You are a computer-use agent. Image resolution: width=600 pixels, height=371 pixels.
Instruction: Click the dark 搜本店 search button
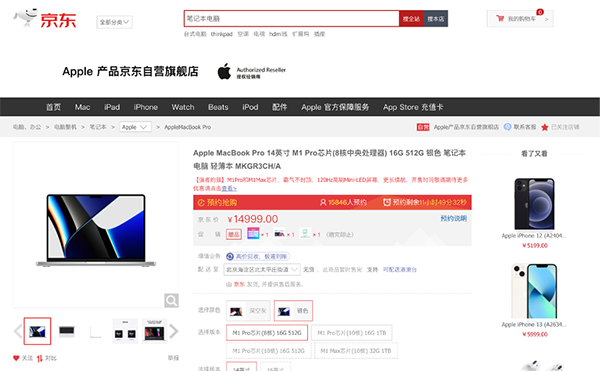tap(436, 18)
